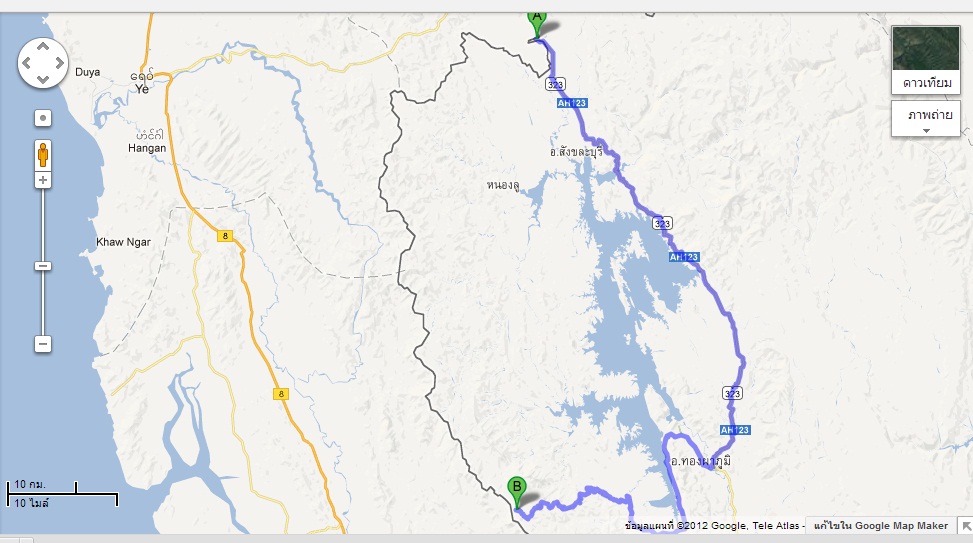973x543 pixels.
Task: Click the 323 highway shield near Sangkhlaburi
Action: 555,84
